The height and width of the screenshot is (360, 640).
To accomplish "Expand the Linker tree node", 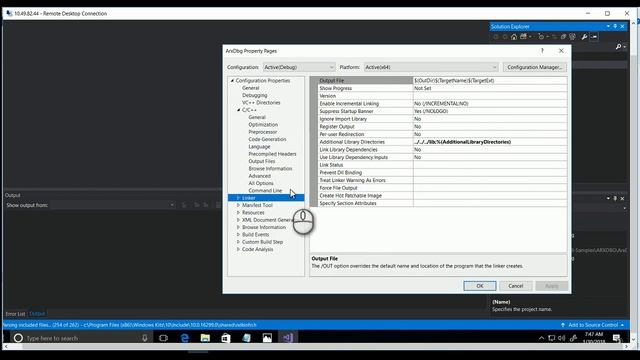I will coord(238,198).
